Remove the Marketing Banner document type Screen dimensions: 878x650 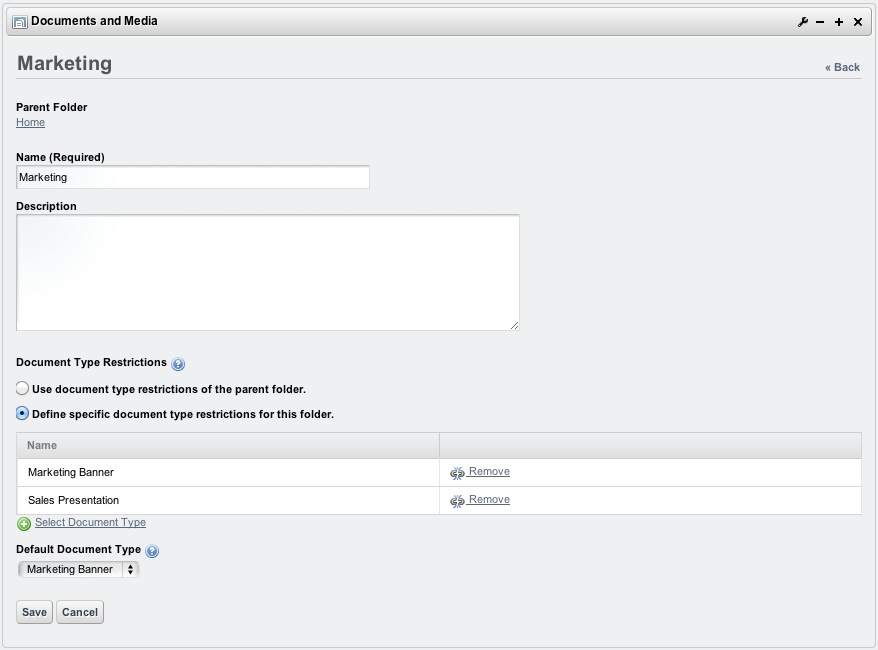pyautogui.click(x=489, y=471)
